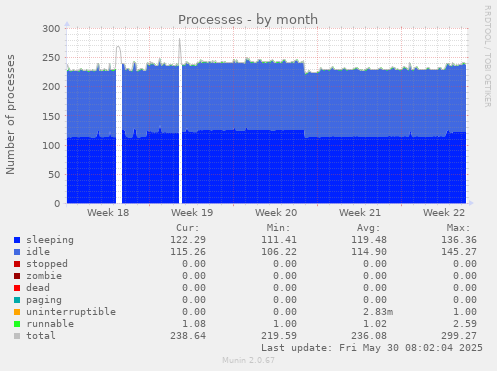Click total average value 236.08

[369, 336]
